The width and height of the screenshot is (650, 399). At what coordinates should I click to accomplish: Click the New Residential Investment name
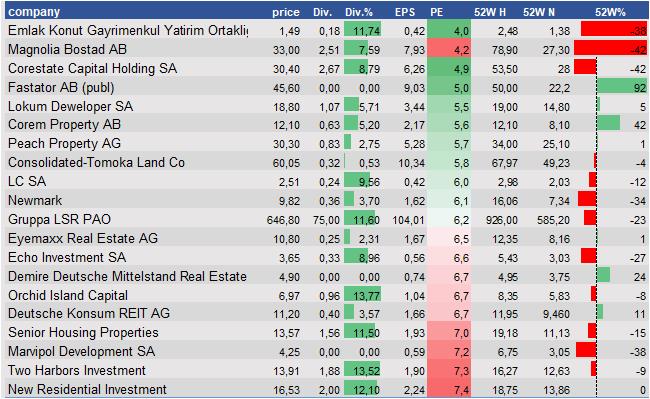(x=87, y=389)
